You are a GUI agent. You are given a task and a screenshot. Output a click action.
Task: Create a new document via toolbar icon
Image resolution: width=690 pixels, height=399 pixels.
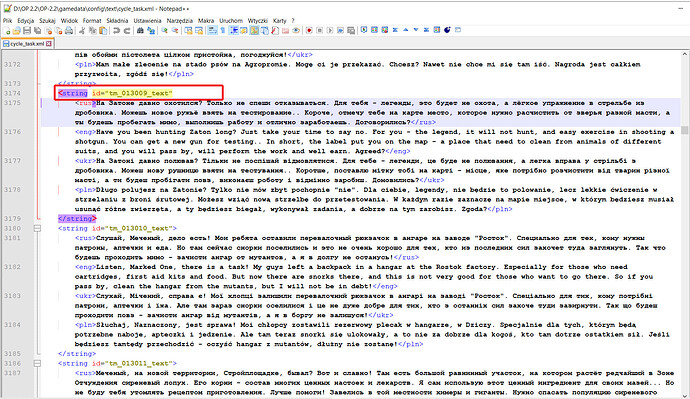pyautogui.click(x=7, y=30)
